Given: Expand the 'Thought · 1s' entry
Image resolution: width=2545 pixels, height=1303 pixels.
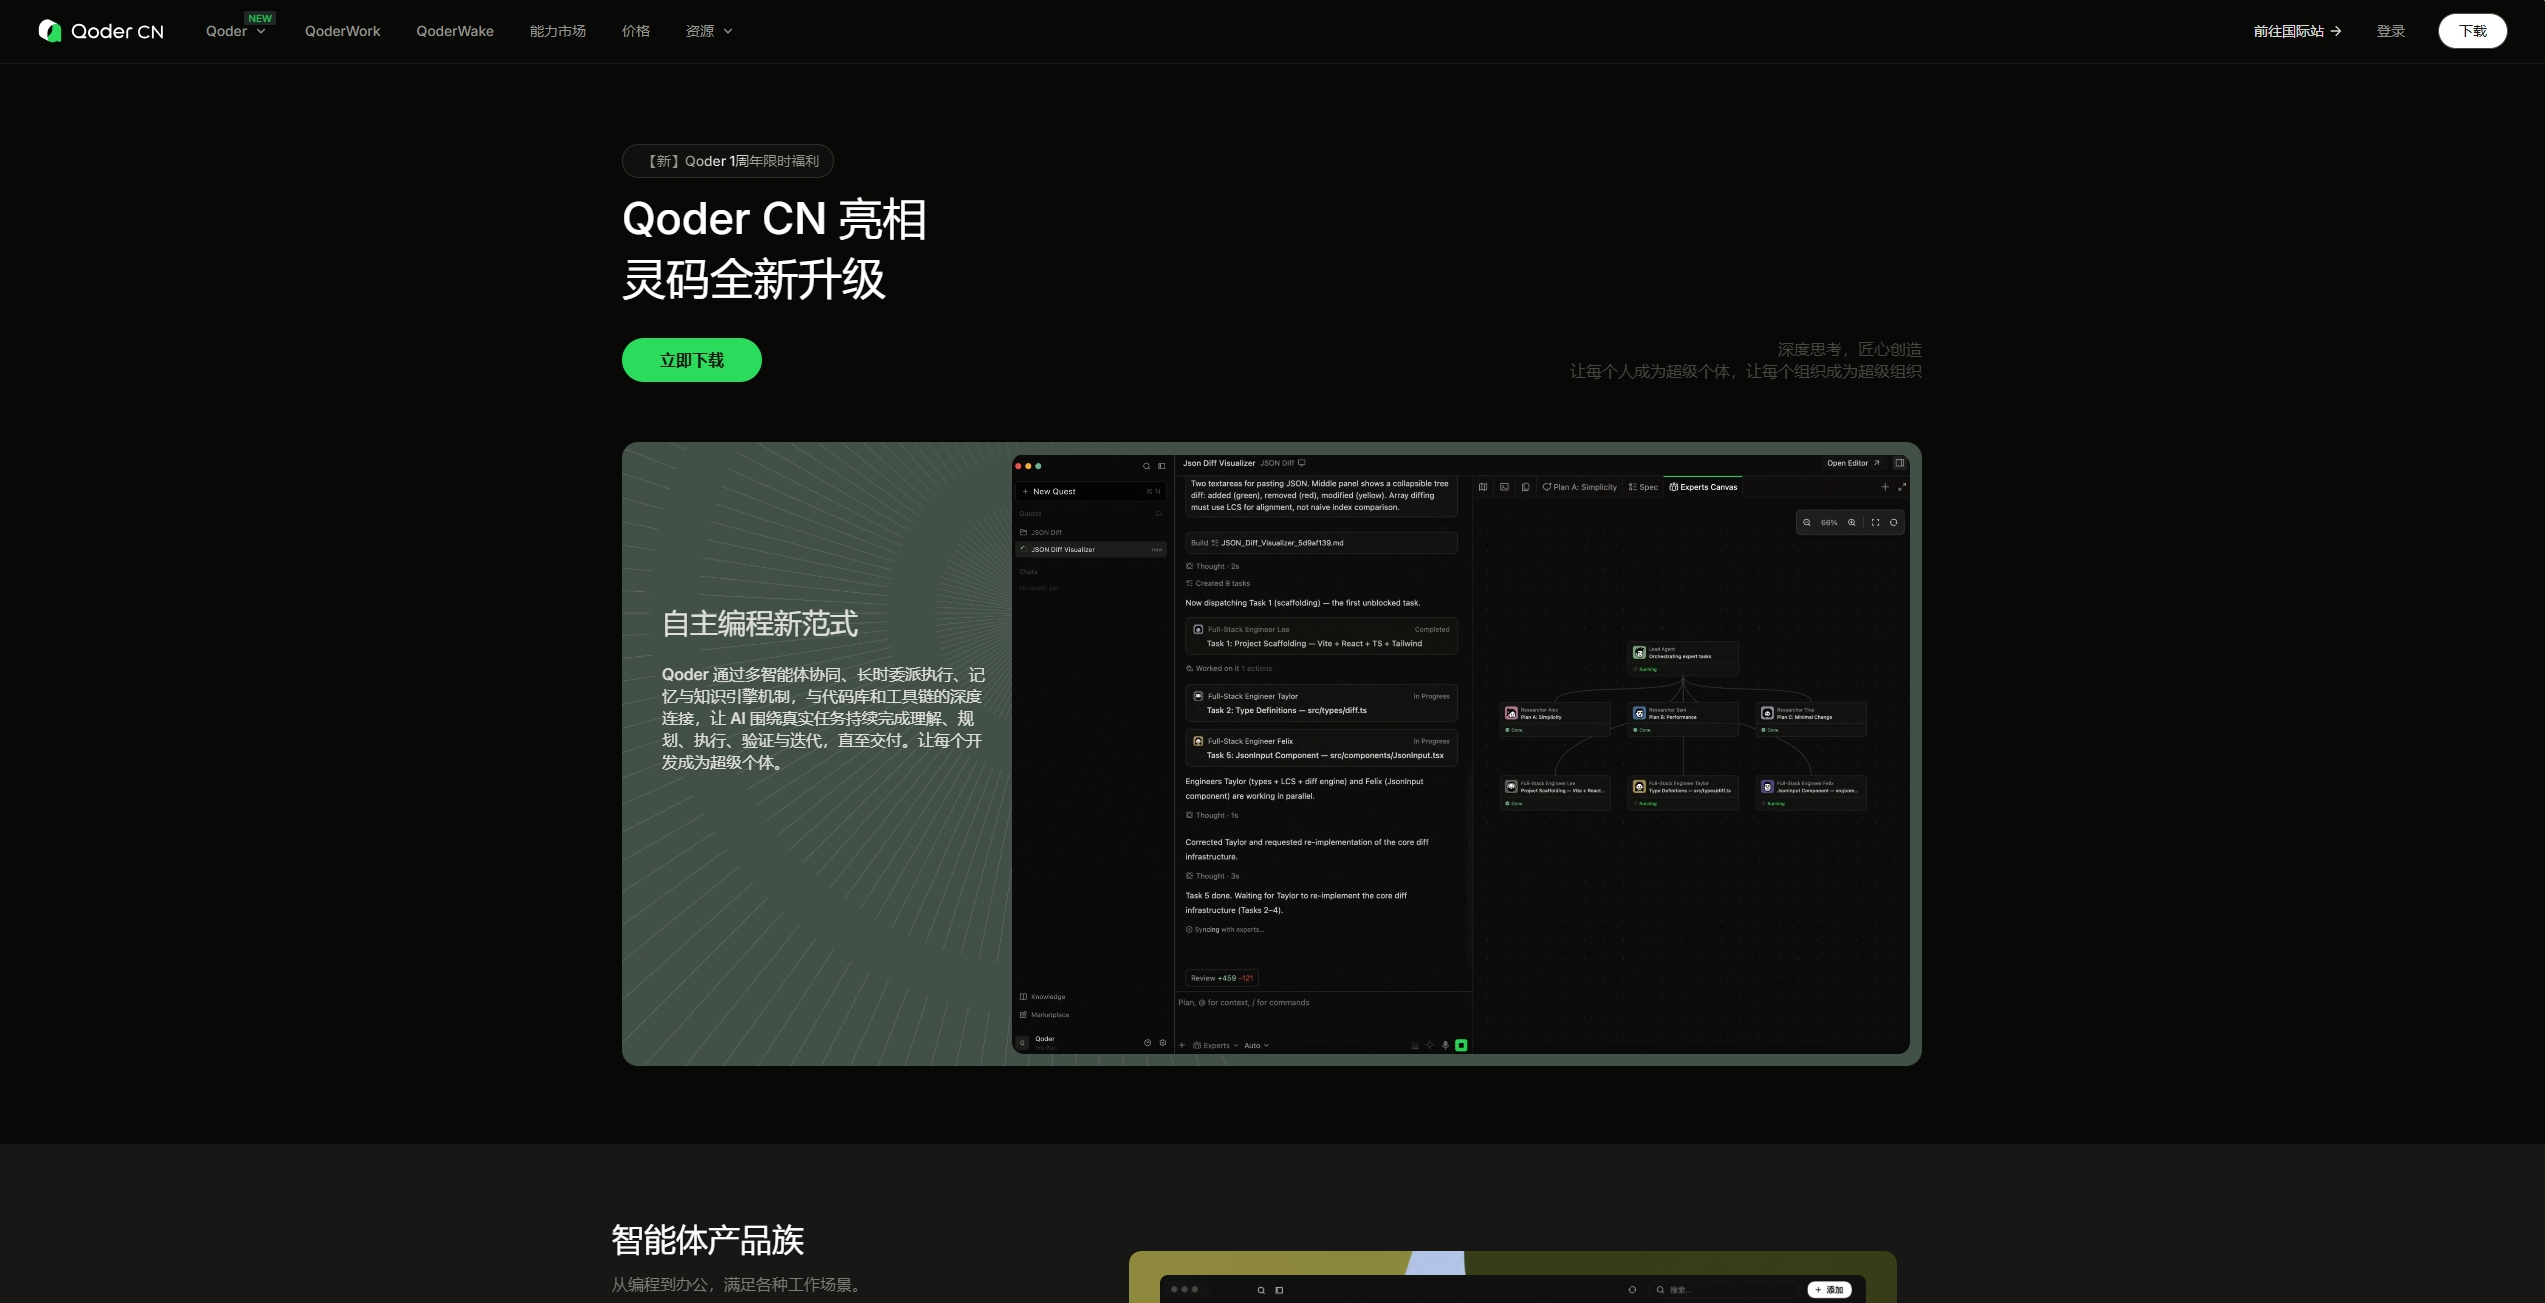Looking at the screenshot, I should [x=1212, y=815].
